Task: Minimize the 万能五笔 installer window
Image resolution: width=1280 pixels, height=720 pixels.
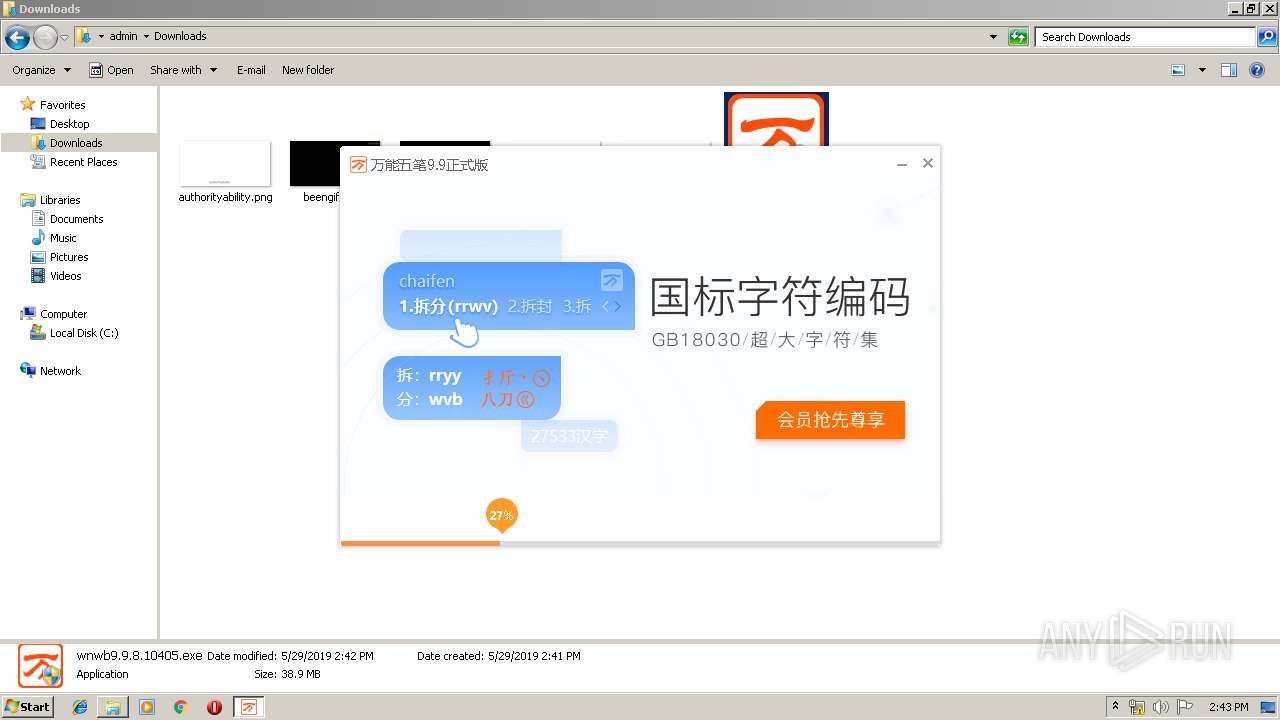Action: point(902,164)
